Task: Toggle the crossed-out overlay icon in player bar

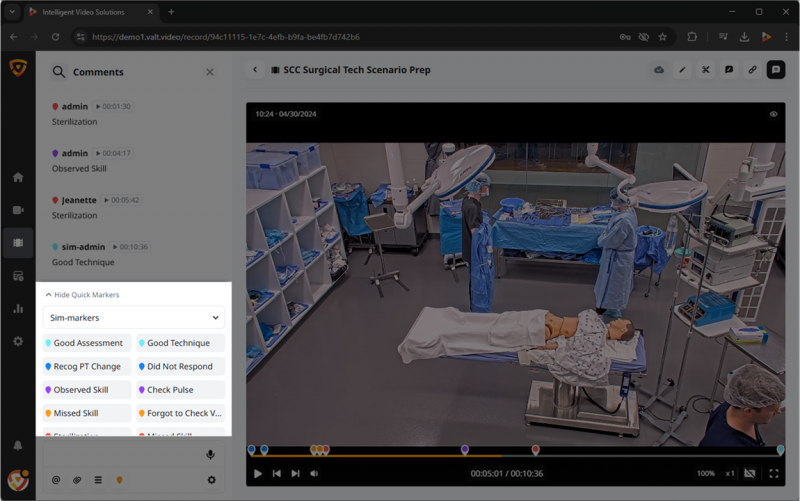Action: [x=749, y=473]
